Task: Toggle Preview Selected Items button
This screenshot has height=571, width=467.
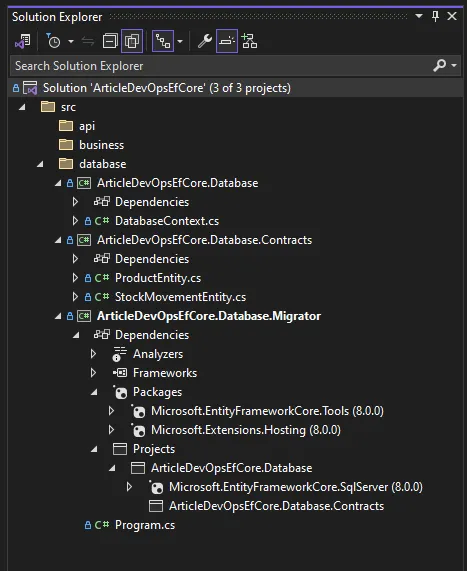Action: coord(227,41)
